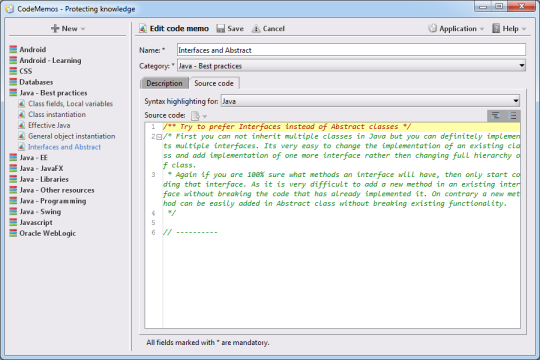Select the Android category
This screenshot has height=360, width=540.
point(32,49)
